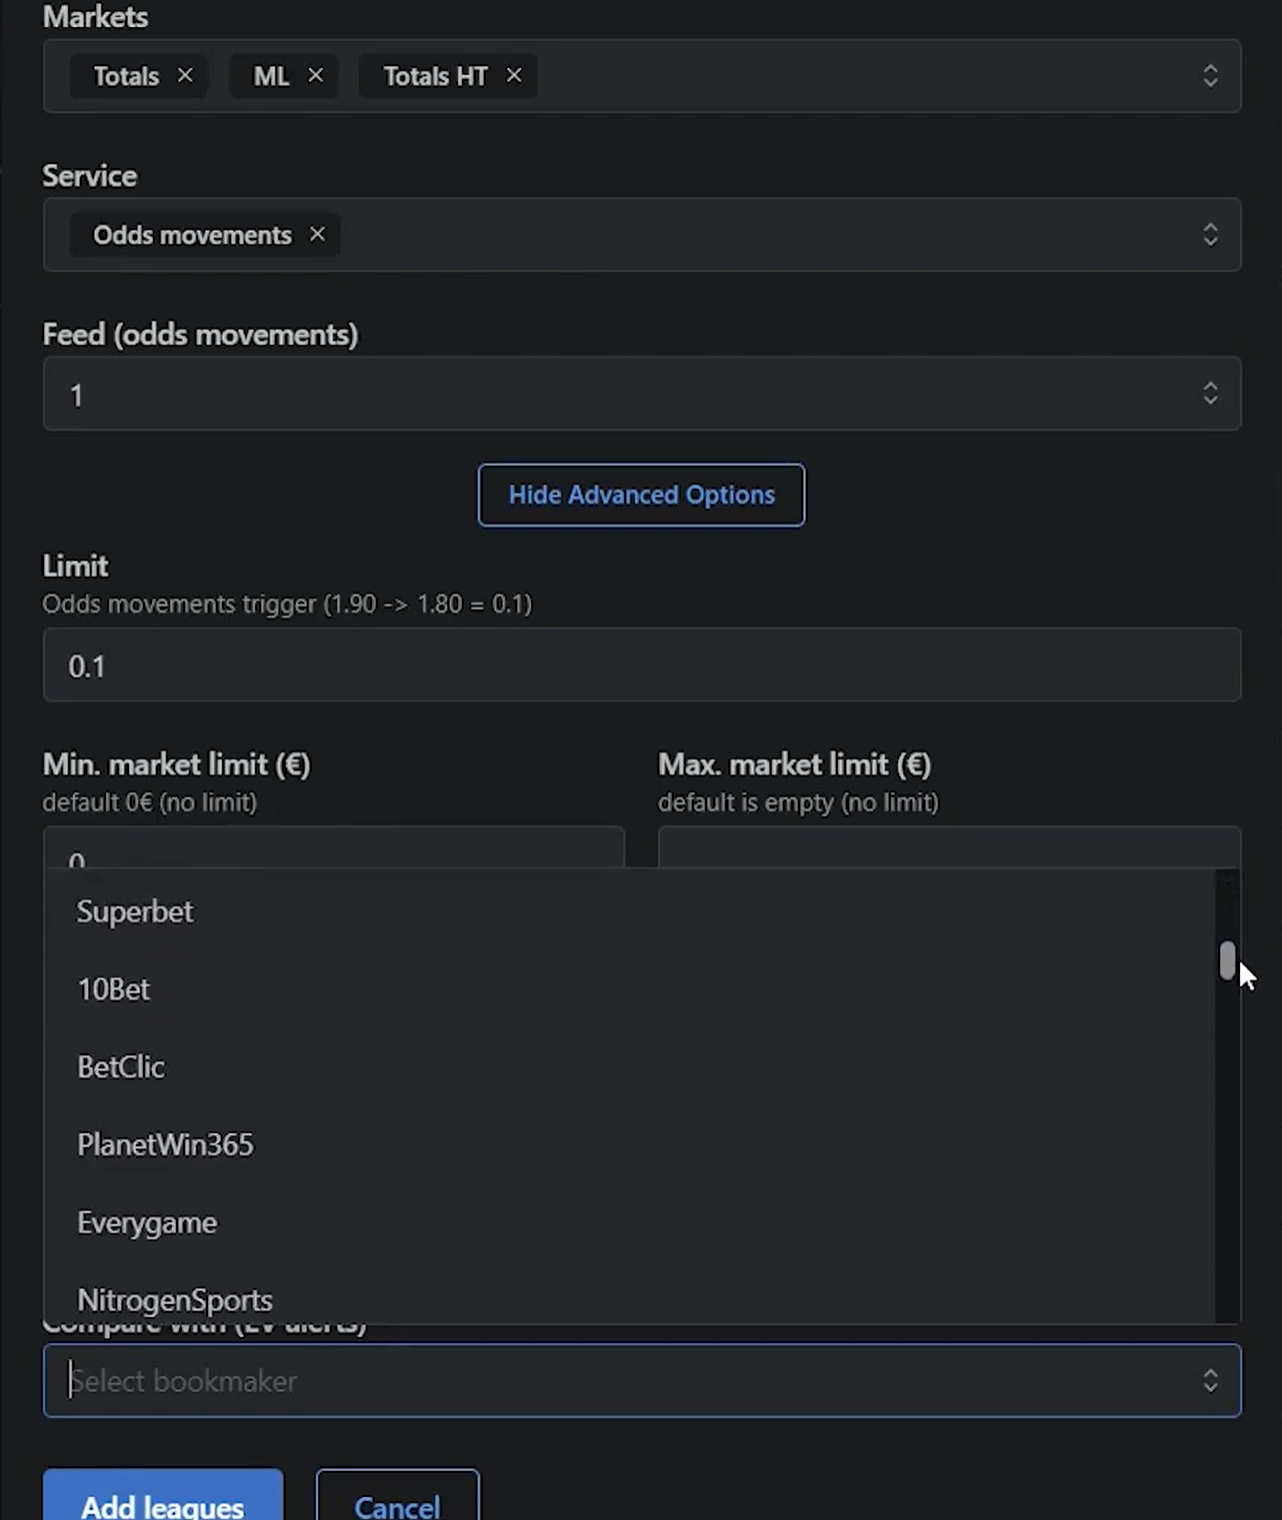Open the Service dropdown arrows
The height and width of the screenshot is (1520, 1282).
click(1210, 234)
